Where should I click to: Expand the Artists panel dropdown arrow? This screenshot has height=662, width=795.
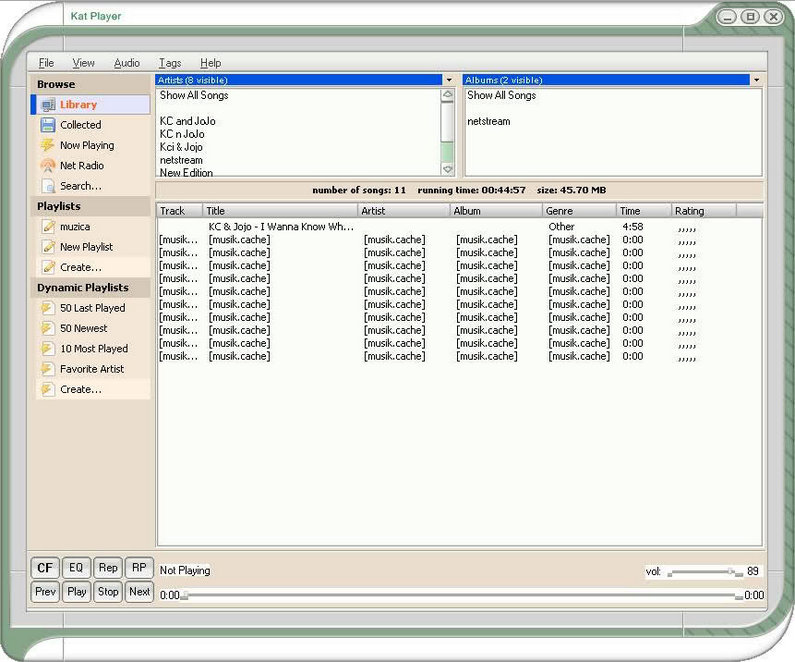pos(449,80)
